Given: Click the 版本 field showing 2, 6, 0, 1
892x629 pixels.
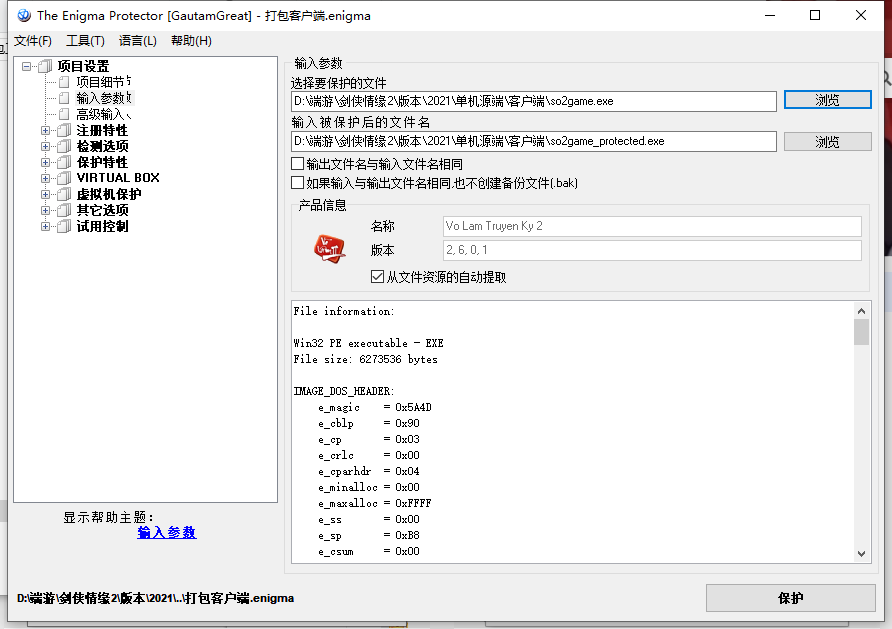Looking at the screenshot, I should tap(652, 250).
